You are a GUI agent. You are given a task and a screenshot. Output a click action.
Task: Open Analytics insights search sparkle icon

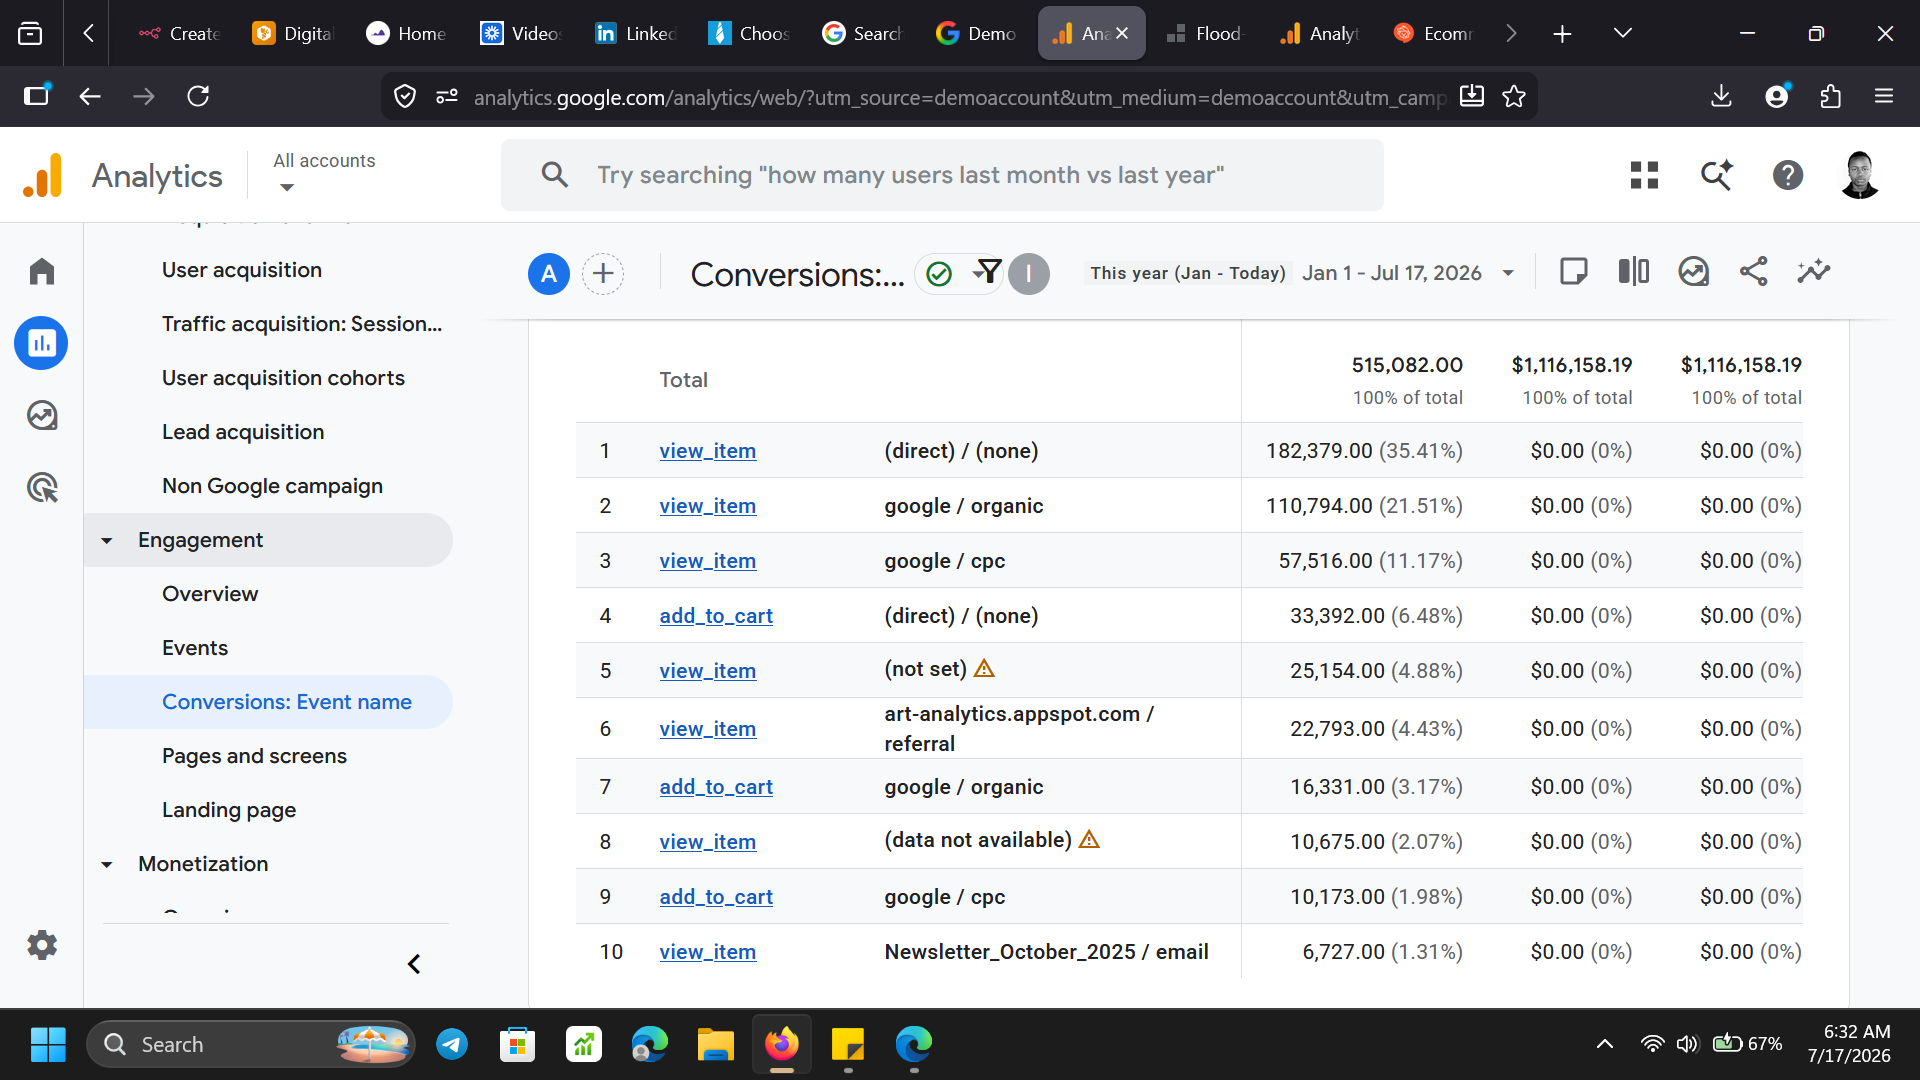[1717, 175]
